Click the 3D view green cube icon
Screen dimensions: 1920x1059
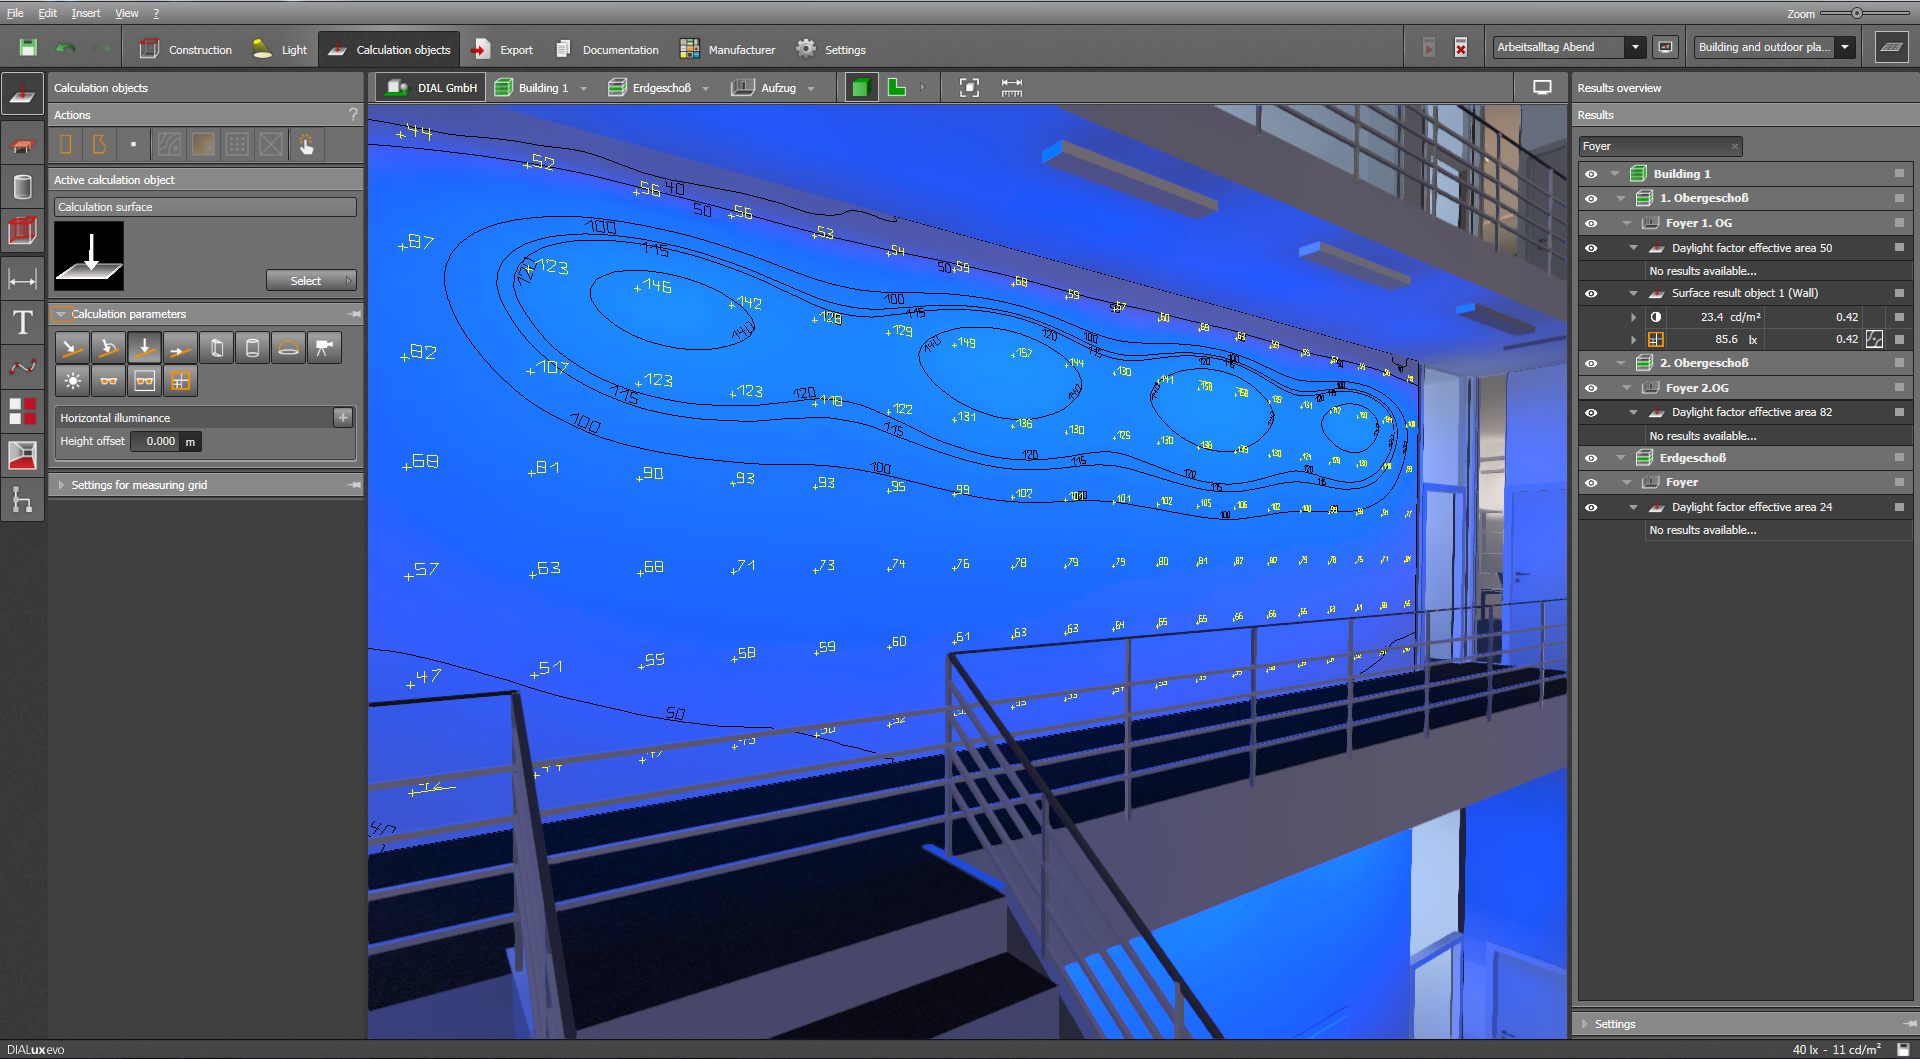(x=860, y=88)
